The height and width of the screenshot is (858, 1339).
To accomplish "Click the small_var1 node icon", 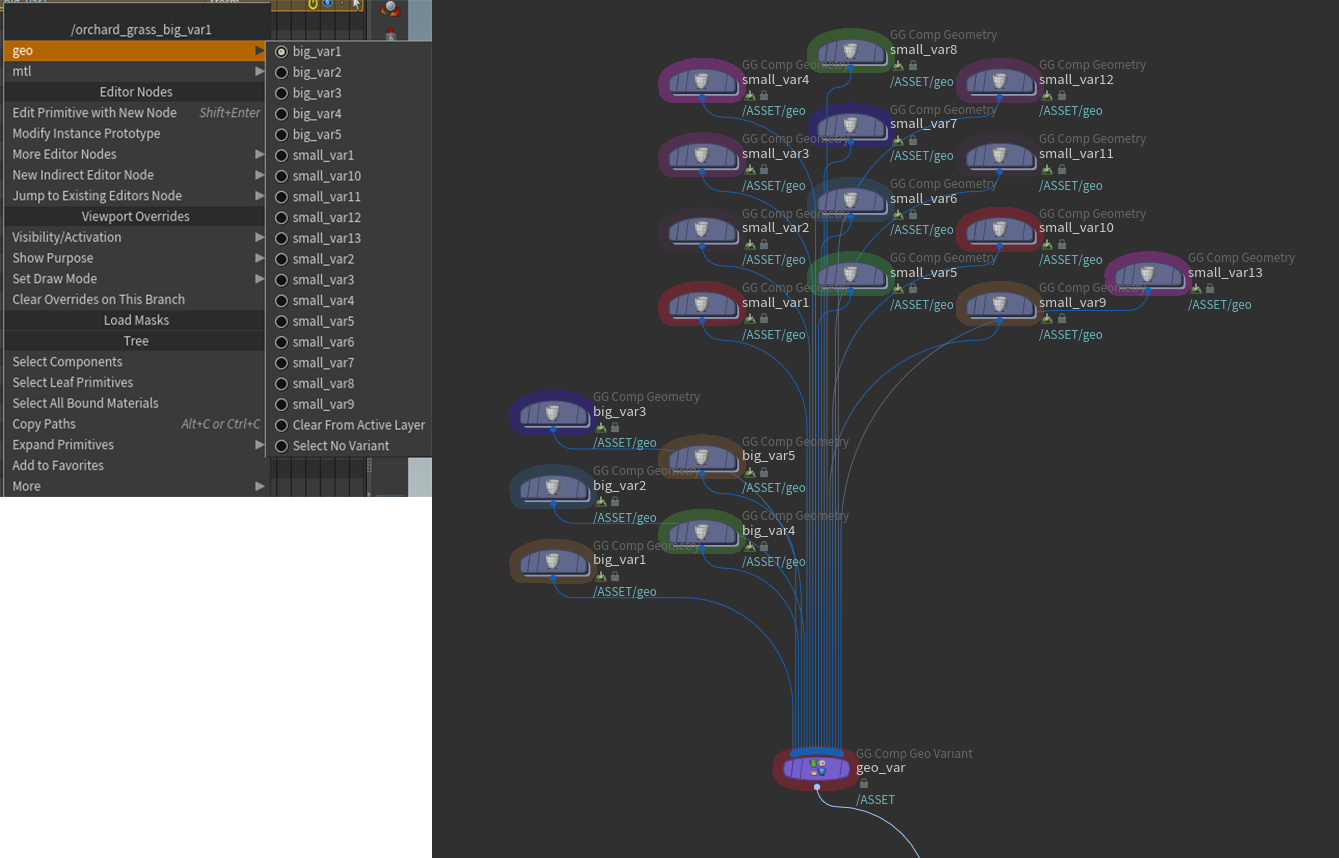I will [701, 304].
